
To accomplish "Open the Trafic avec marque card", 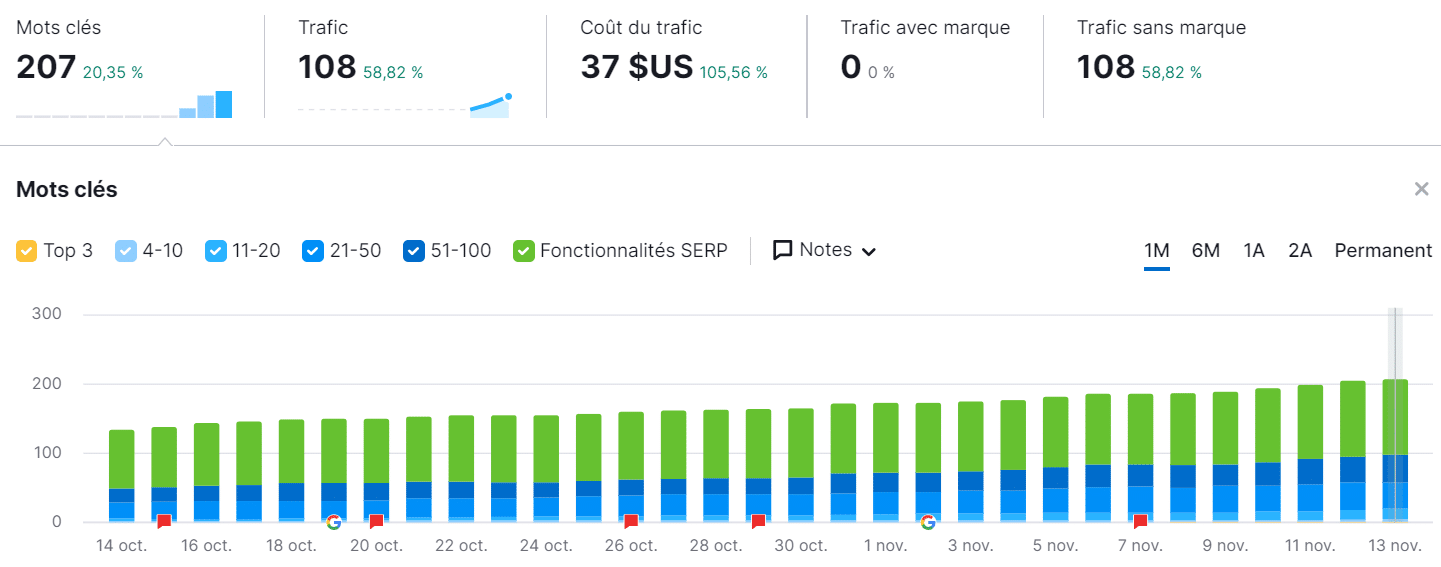I will pos(925,67).
